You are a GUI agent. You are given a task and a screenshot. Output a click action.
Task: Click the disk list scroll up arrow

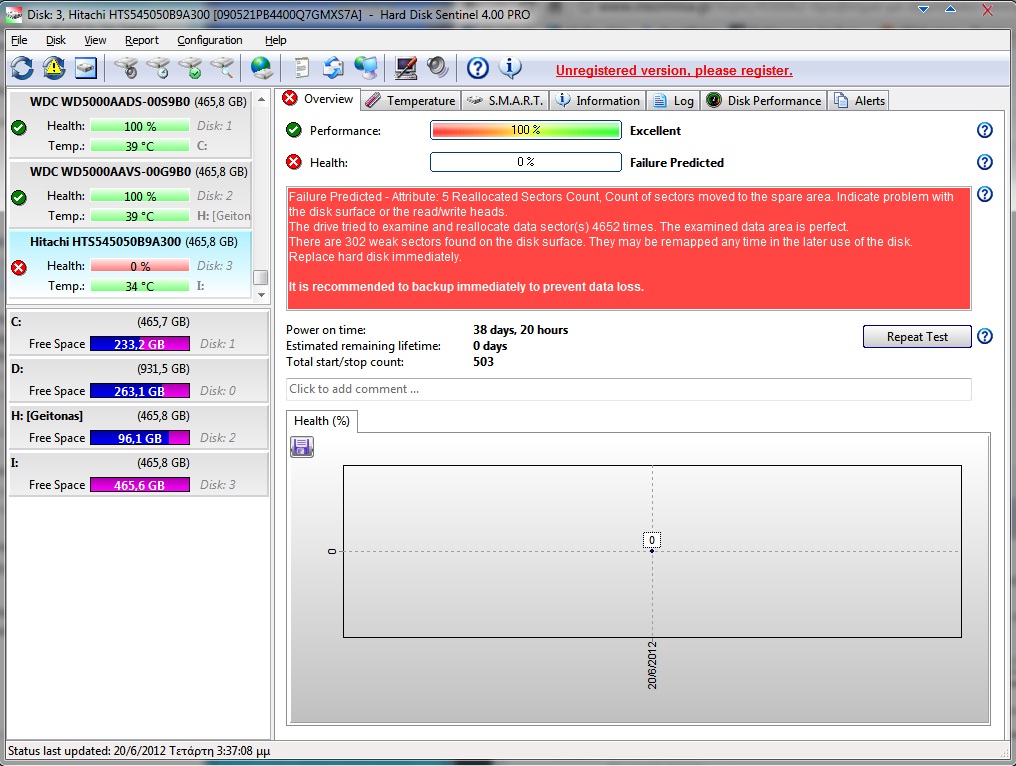pos(261,99)
